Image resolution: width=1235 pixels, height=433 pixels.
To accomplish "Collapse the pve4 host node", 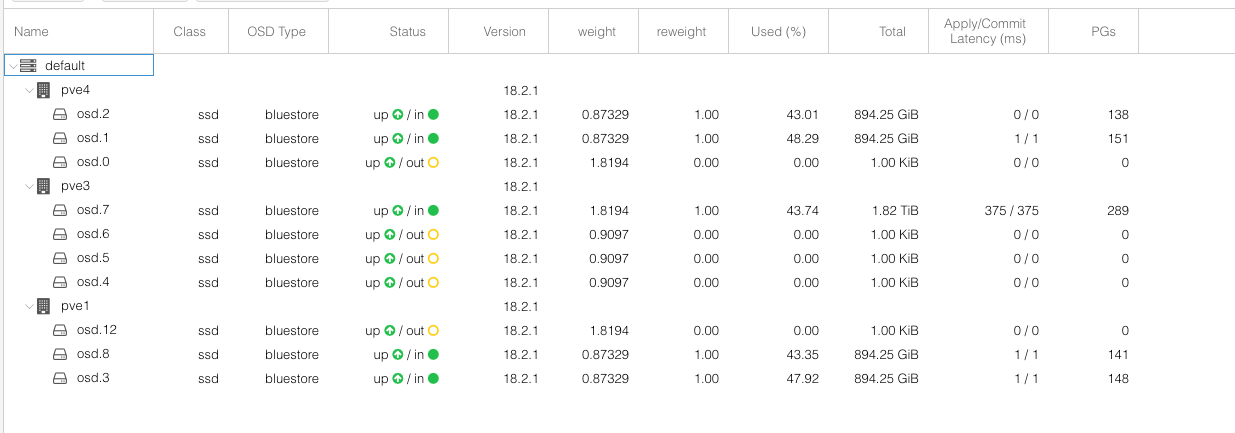I will pos(28,90).
